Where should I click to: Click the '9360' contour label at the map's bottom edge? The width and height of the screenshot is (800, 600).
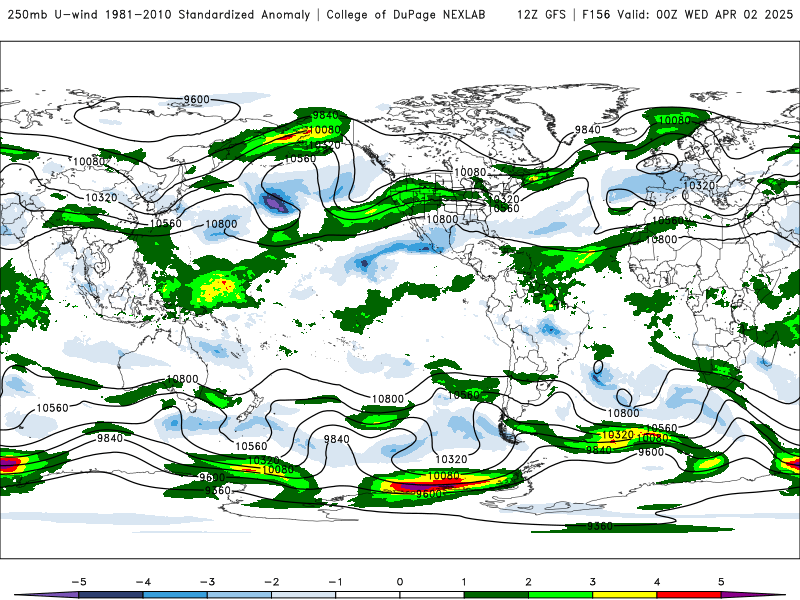click(599, 526)
